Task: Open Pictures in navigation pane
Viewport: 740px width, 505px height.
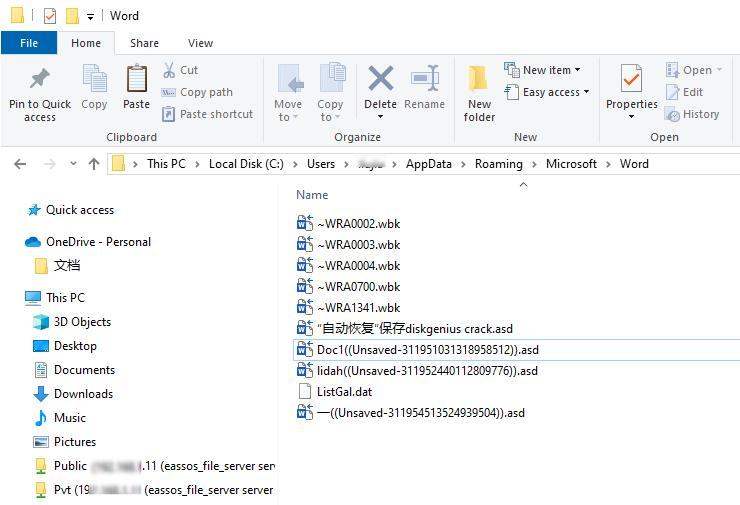Action: pos(65,442)
